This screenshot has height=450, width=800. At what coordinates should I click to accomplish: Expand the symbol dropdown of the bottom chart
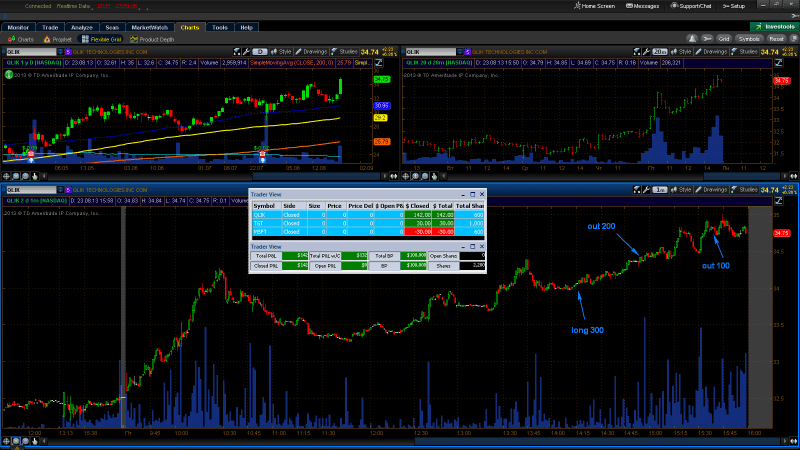click(60, 190)
